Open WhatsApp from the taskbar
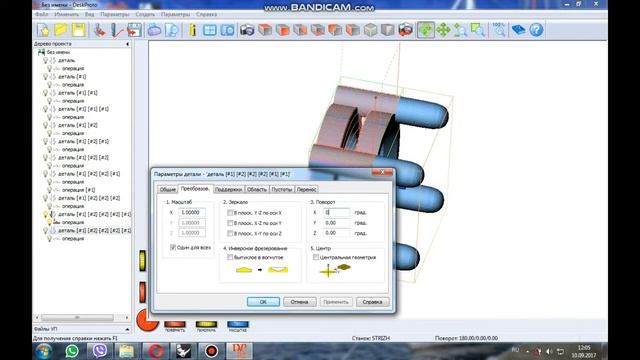Viewport: 640px width, 360px height. (72, 351)
